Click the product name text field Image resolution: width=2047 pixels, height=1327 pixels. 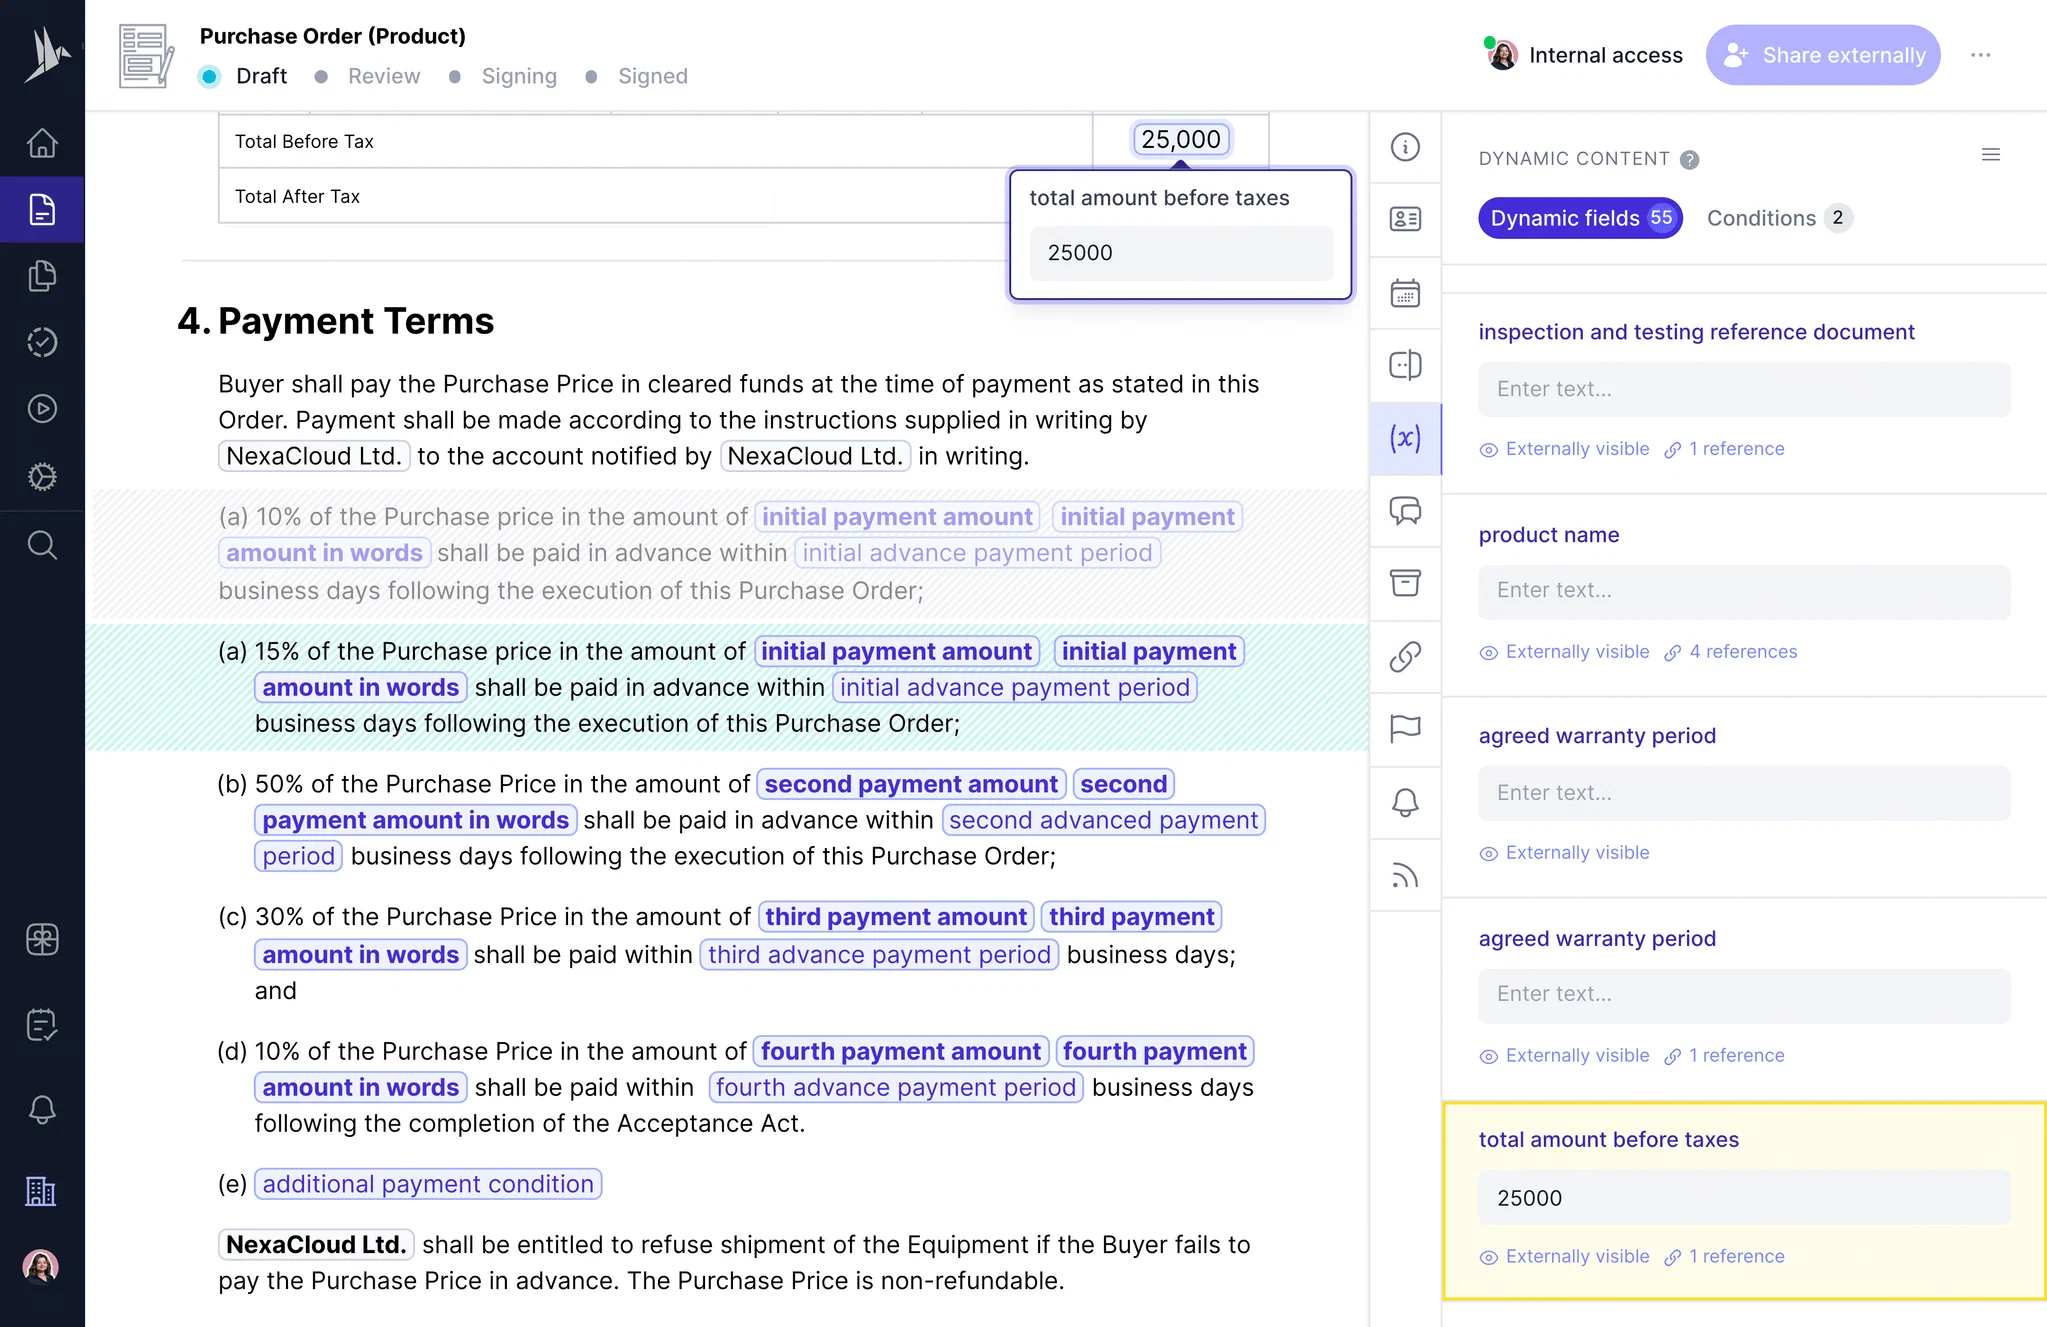(x=1744, y=591)
